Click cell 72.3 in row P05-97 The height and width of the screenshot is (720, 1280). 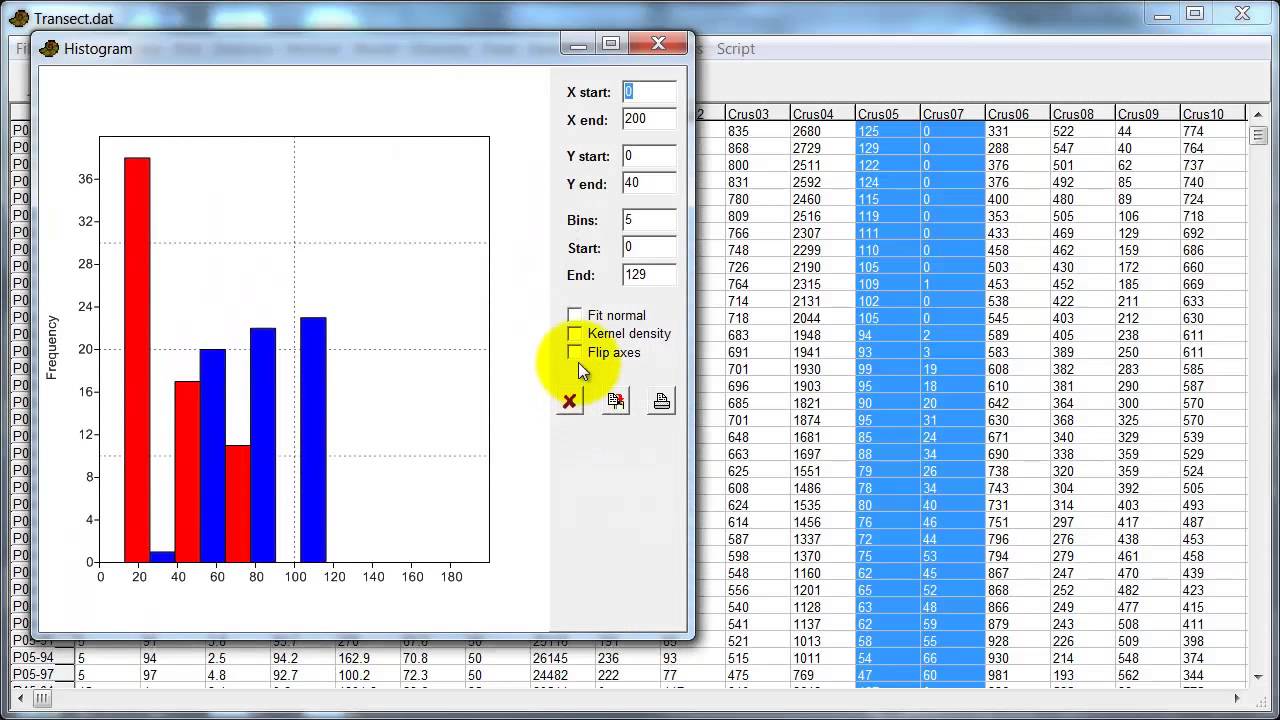pyautogui.click(x=433, y=675)
